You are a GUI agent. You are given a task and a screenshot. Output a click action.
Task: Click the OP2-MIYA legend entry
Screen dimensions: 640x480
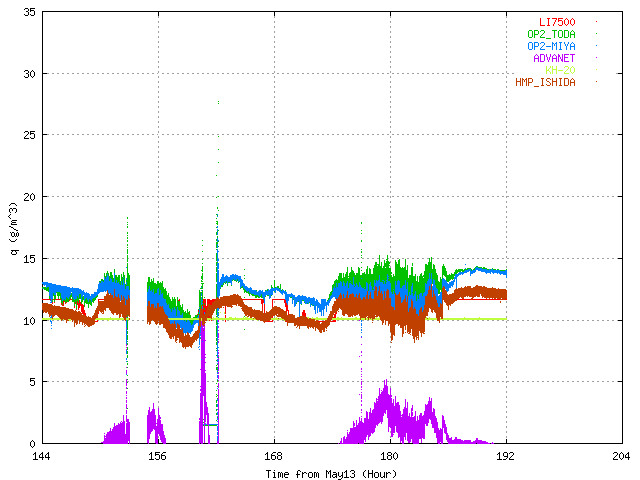pos(551,46)
